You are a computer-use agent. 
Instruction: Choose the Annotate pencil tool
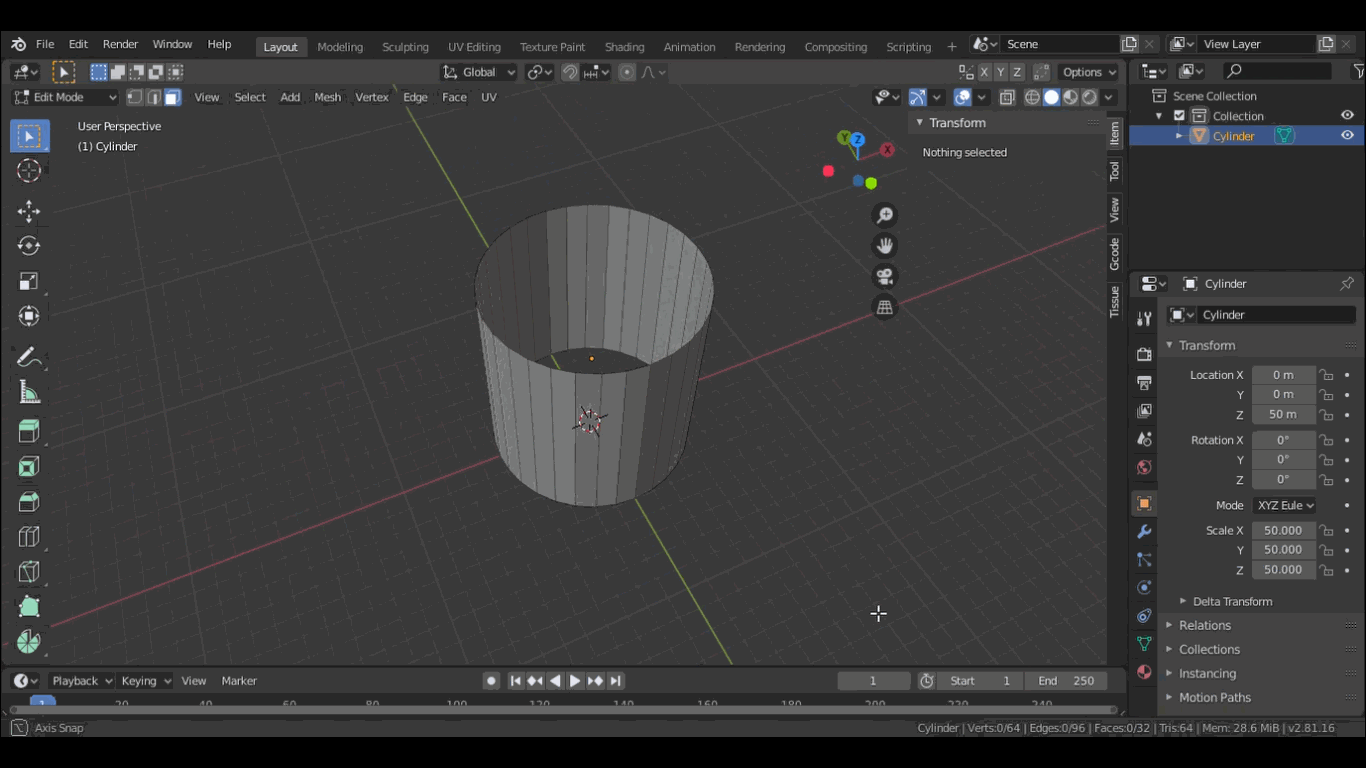point(29,357)
